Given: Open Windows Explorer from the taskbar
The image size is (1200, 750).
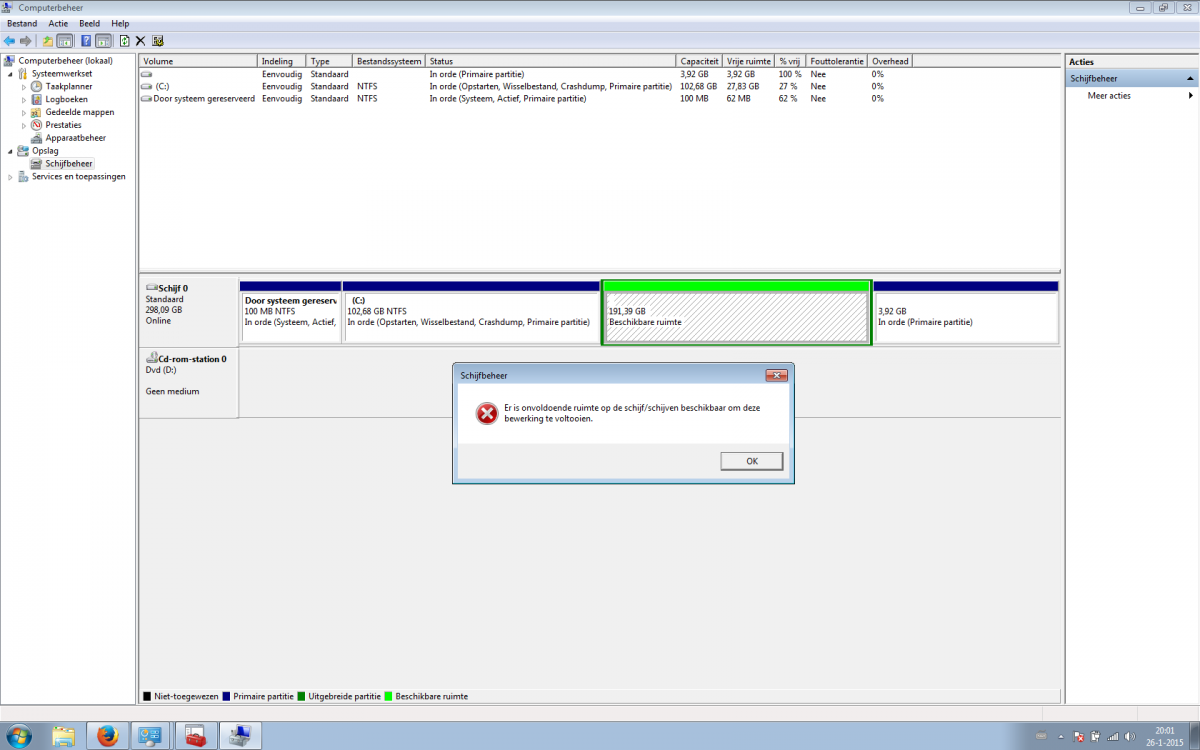Looking at the screenshot, I should pos(64,735).
